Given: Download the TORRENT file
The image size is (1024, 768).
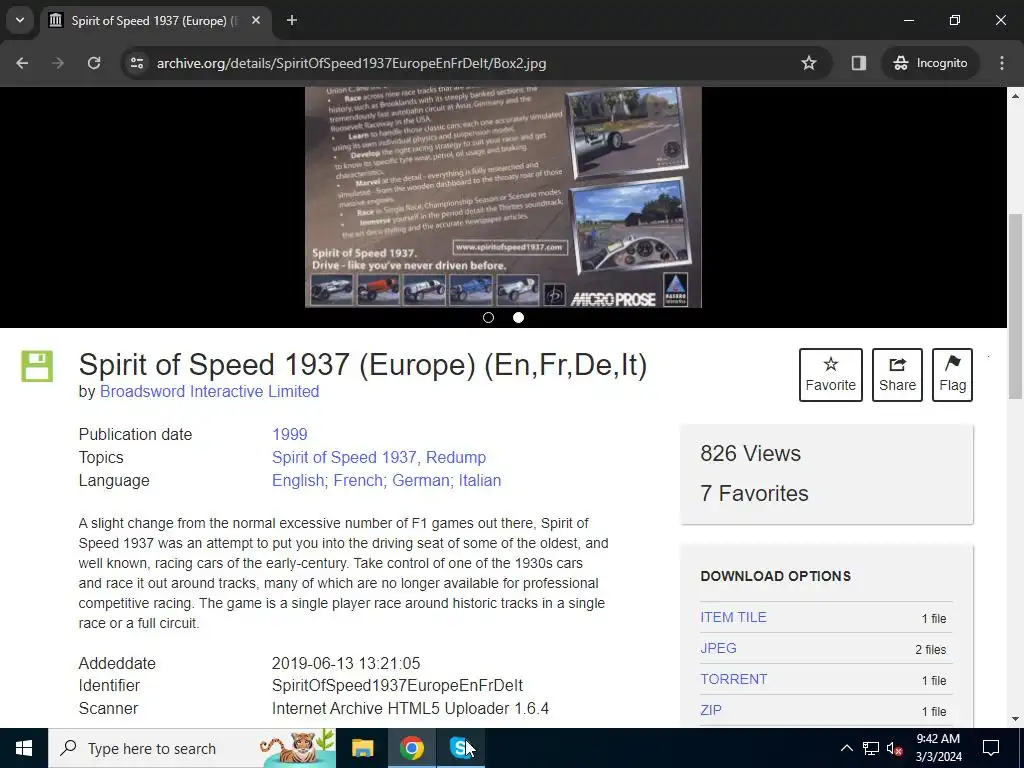Looking at the screenshot, I should pos(733,680).
